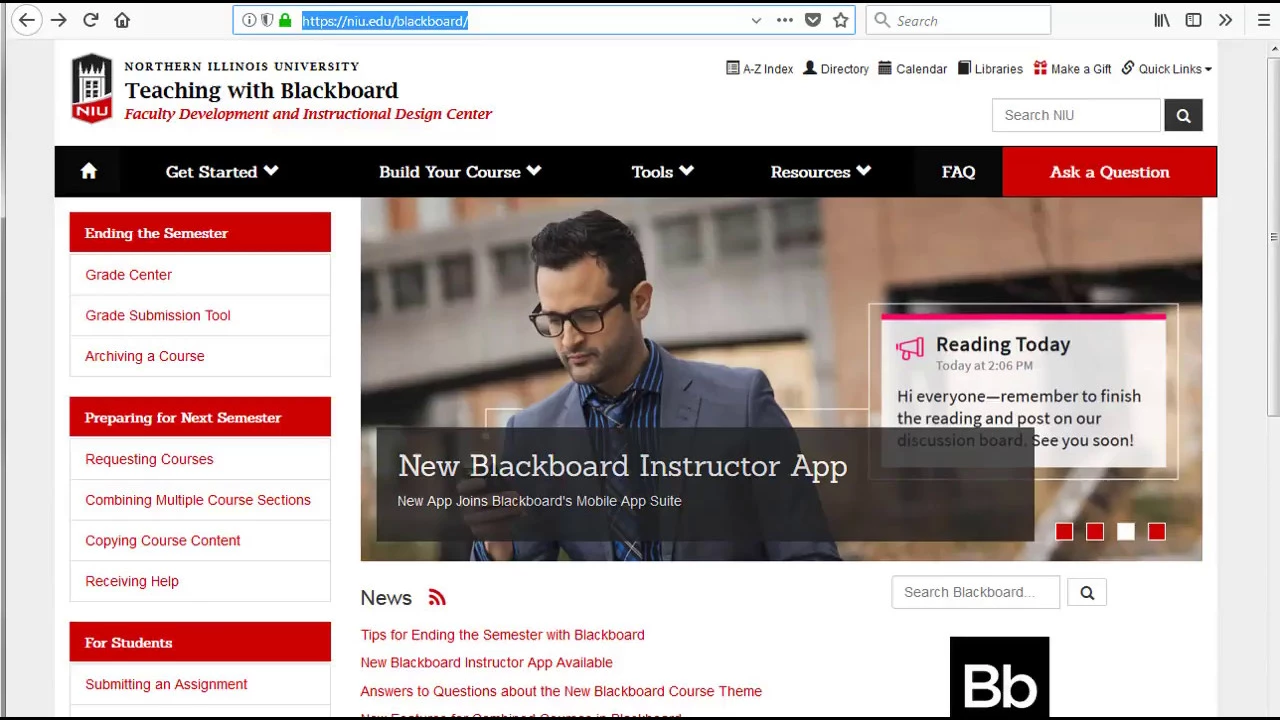Open New Blackboard Instructor App Available article
1280x720 pixels.
486,663
